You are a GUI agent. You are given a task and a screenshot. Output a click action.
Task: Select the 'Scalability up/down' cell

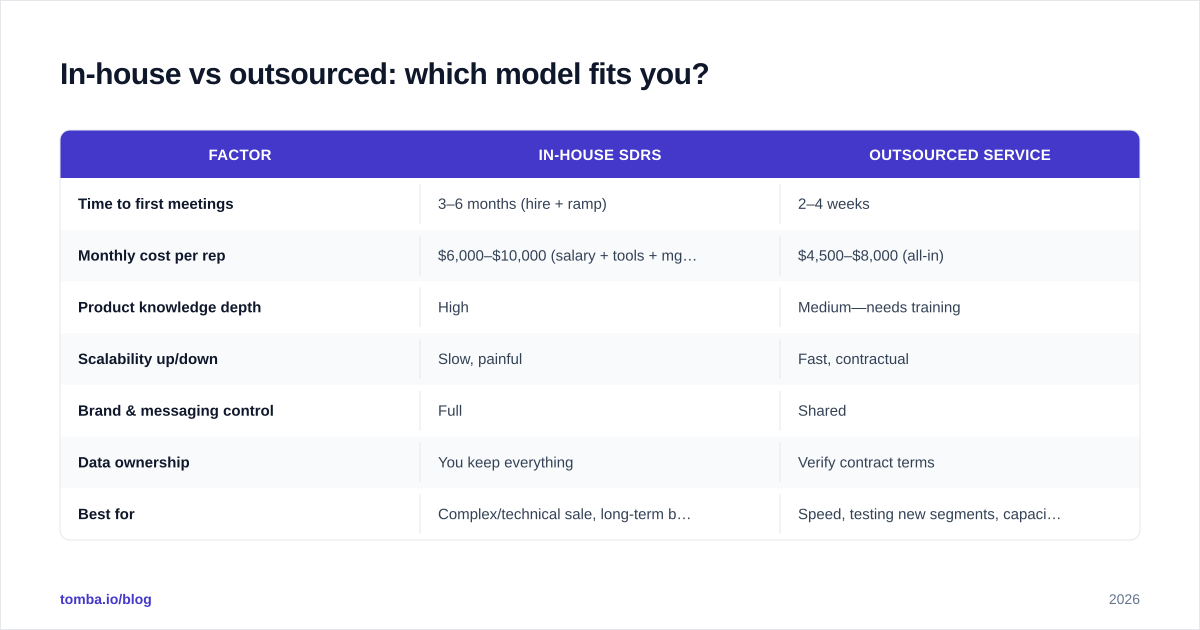coord(240,359)
